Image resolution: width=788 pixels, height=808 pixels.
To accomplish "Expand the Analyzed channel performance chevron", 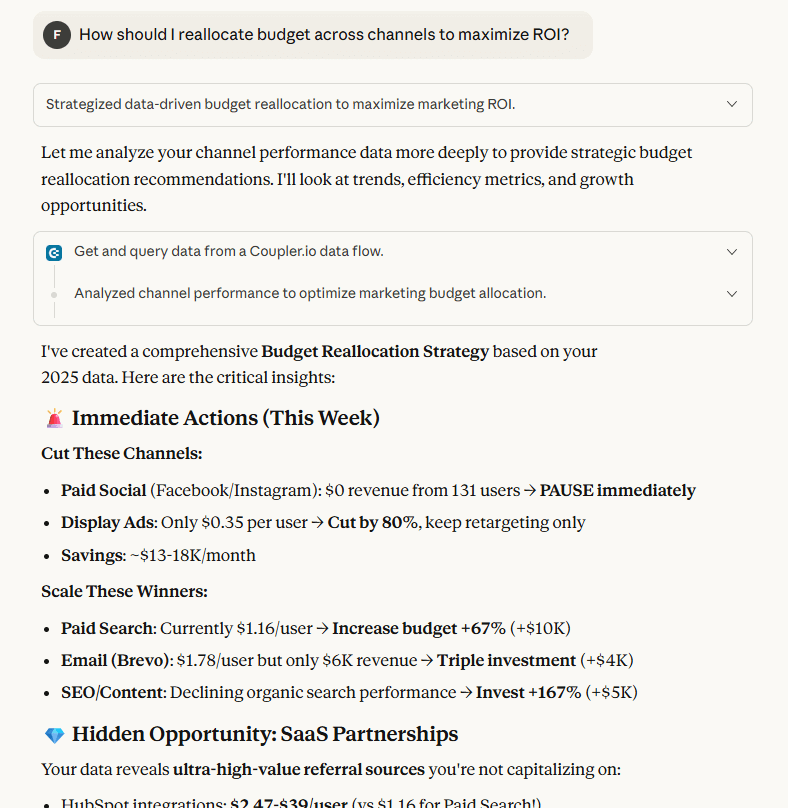I will 732,294.
